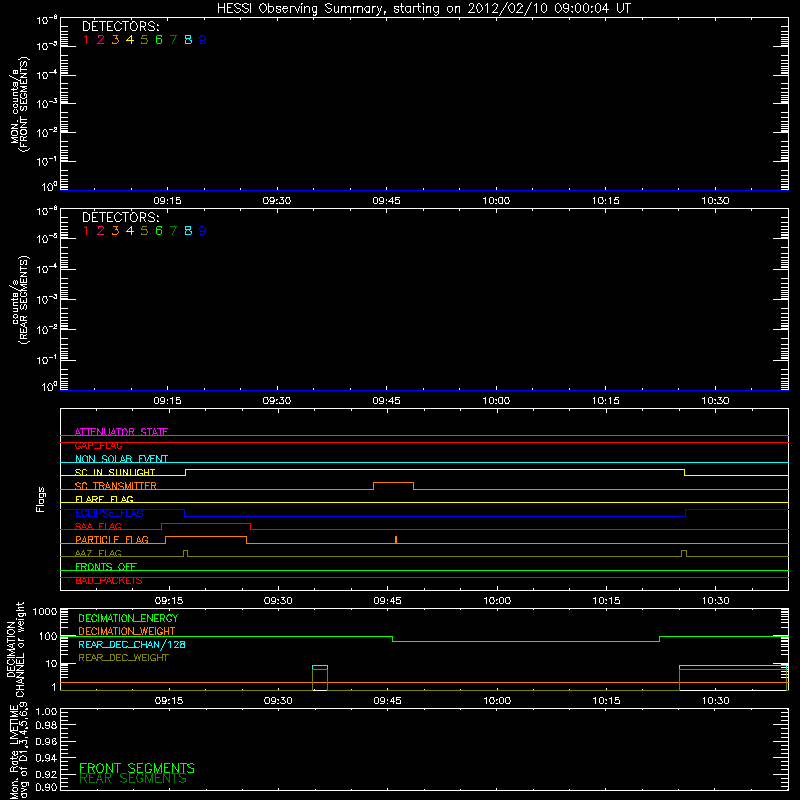This screenshot has width=800, height=800.
Task: Click the cyan rear decimation pulse near 09:35
Action: (x=320, y=666)
